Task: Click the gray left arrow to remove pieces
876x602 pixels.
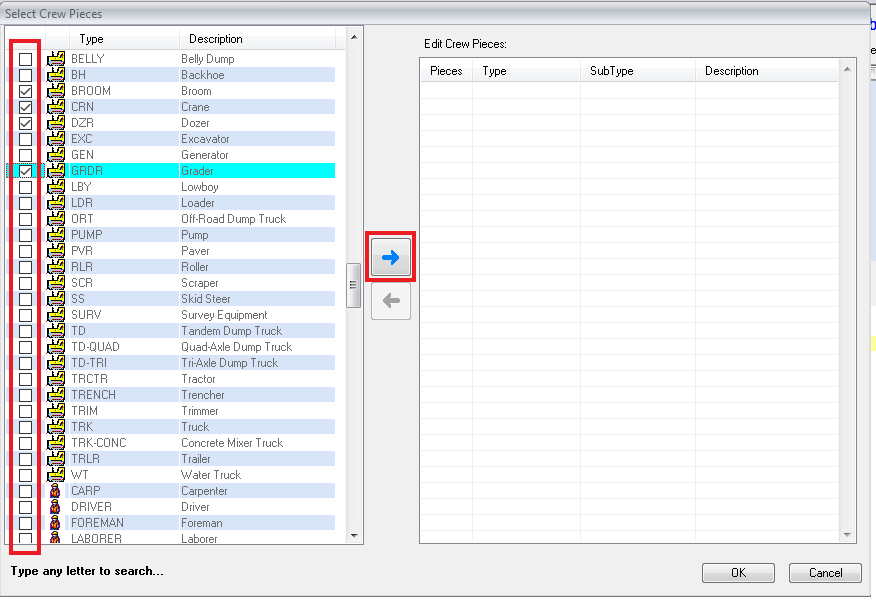Action: point(390,301)
